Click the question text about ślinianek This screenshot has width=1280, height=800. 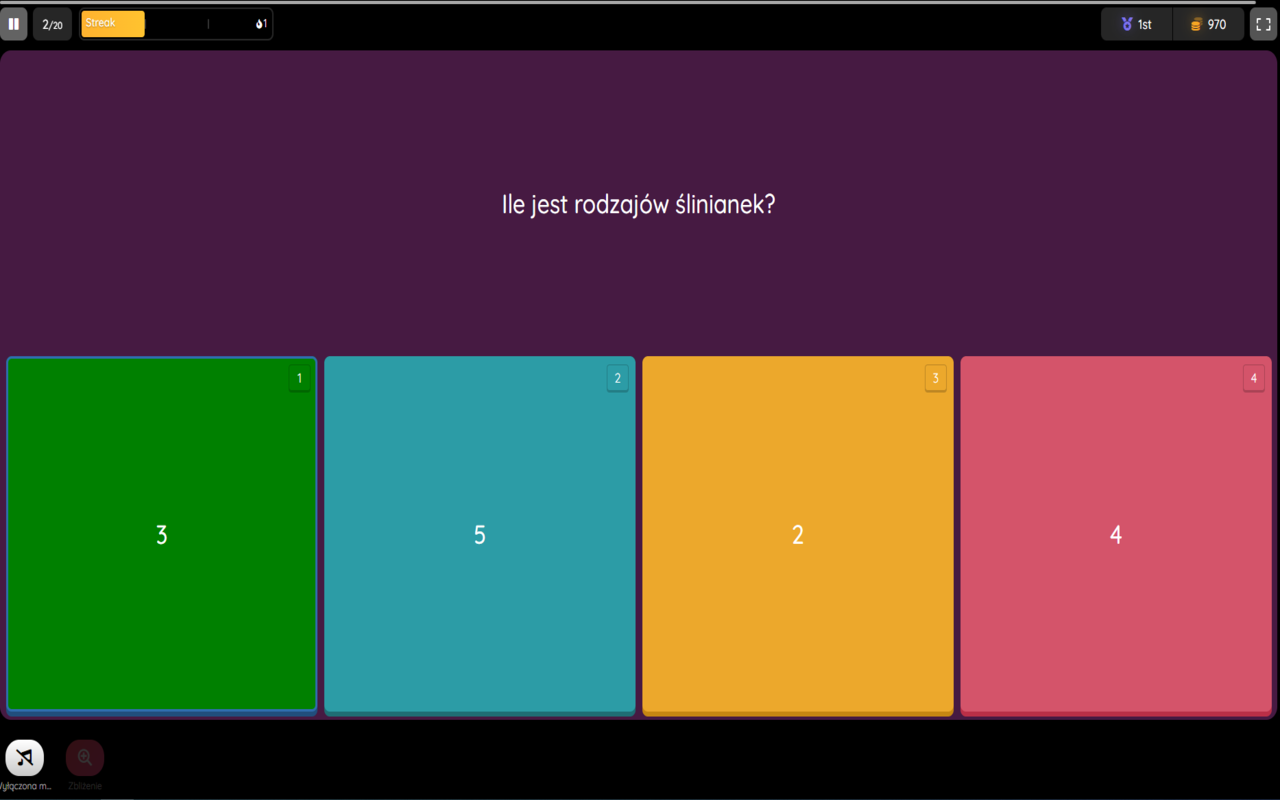point(638,205)
